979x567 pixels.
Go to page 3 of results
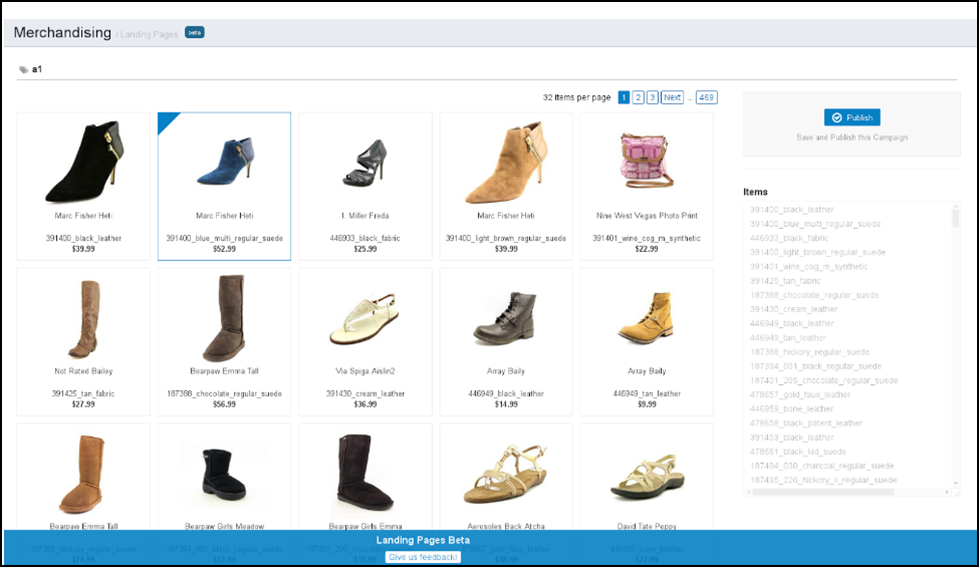pos(652,97)
